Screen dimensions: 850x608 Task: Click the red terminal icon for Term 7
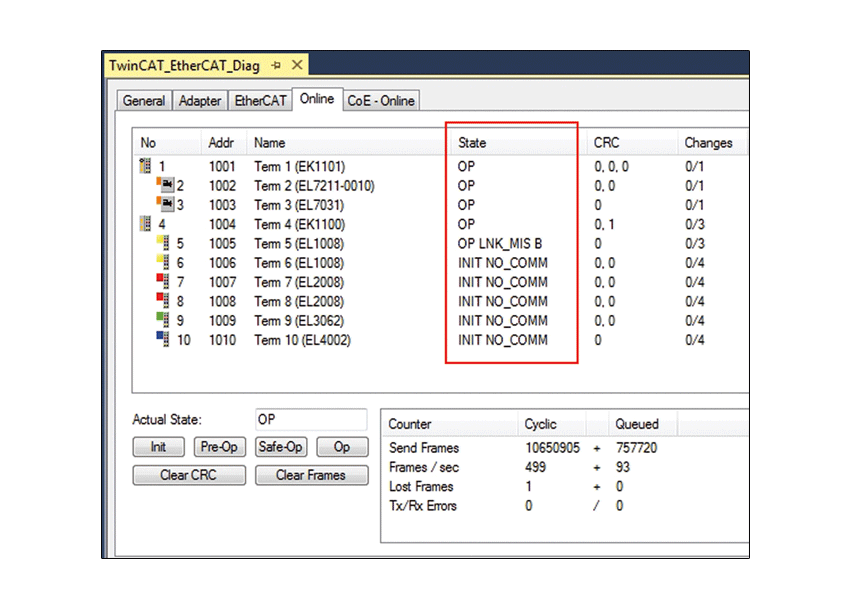click(x=163, y=282)
